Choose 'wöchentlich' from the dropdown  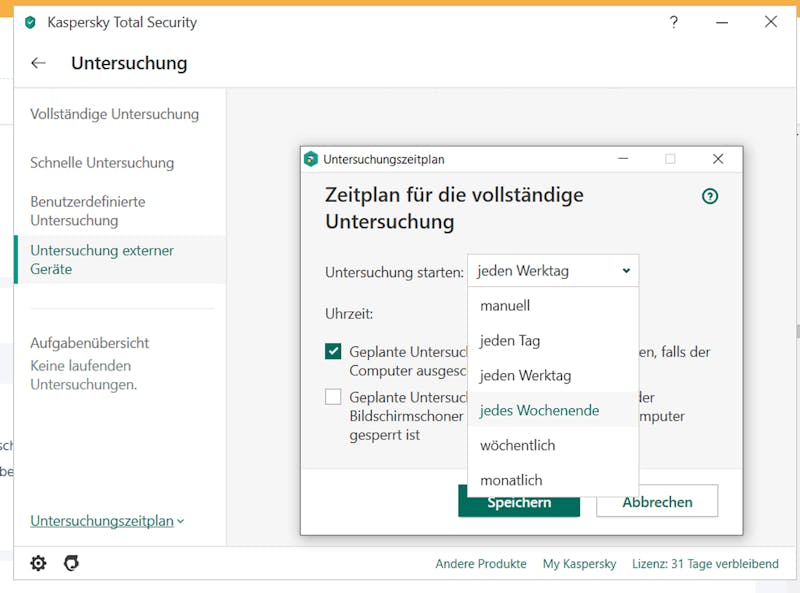point(553,445)
